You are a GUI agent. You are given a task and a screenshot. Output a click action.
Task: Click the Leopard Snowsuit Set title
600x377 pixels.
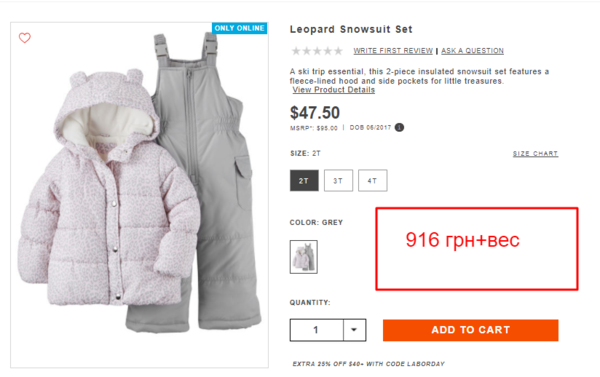coord(351,29)
